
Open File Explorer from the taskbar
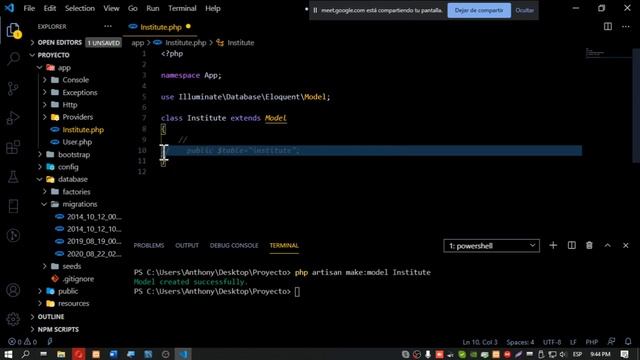61,354
